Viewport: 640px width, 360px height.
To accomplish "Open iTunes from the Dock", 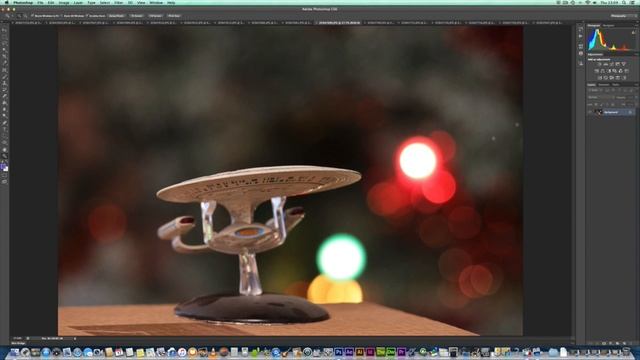I will coord(182,352).
